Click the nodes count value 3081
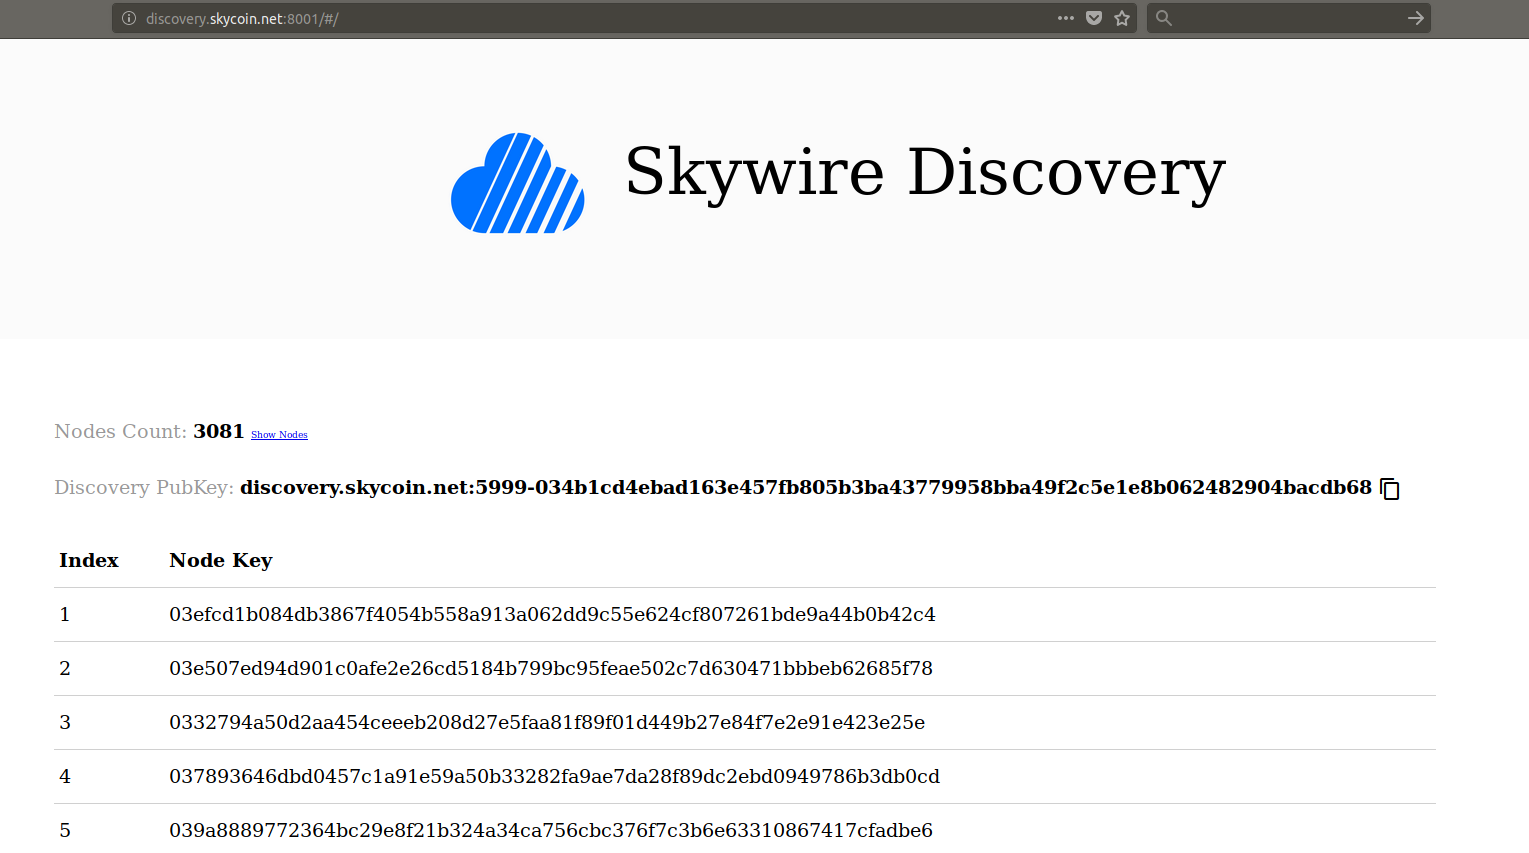This screenshot has height=853, width=1529. tap(219, 431)
